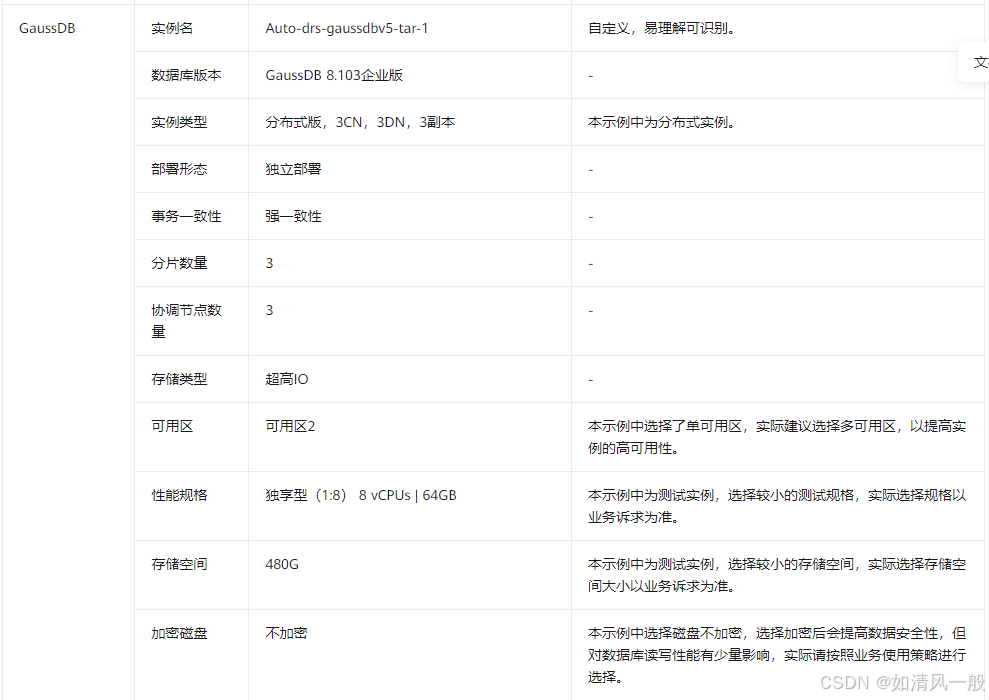The image size is (989, 700).
Task: Click the 实例类型 parameter label
Action: [x=179, y=122]
